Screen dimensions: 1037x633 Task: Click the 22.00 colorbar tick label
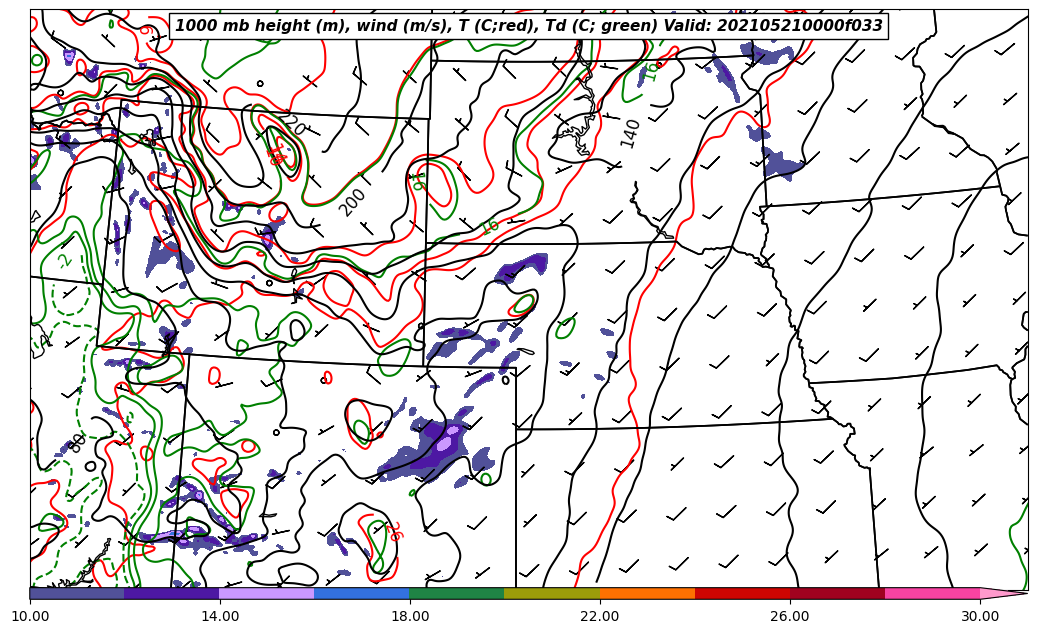pos(600,617)
